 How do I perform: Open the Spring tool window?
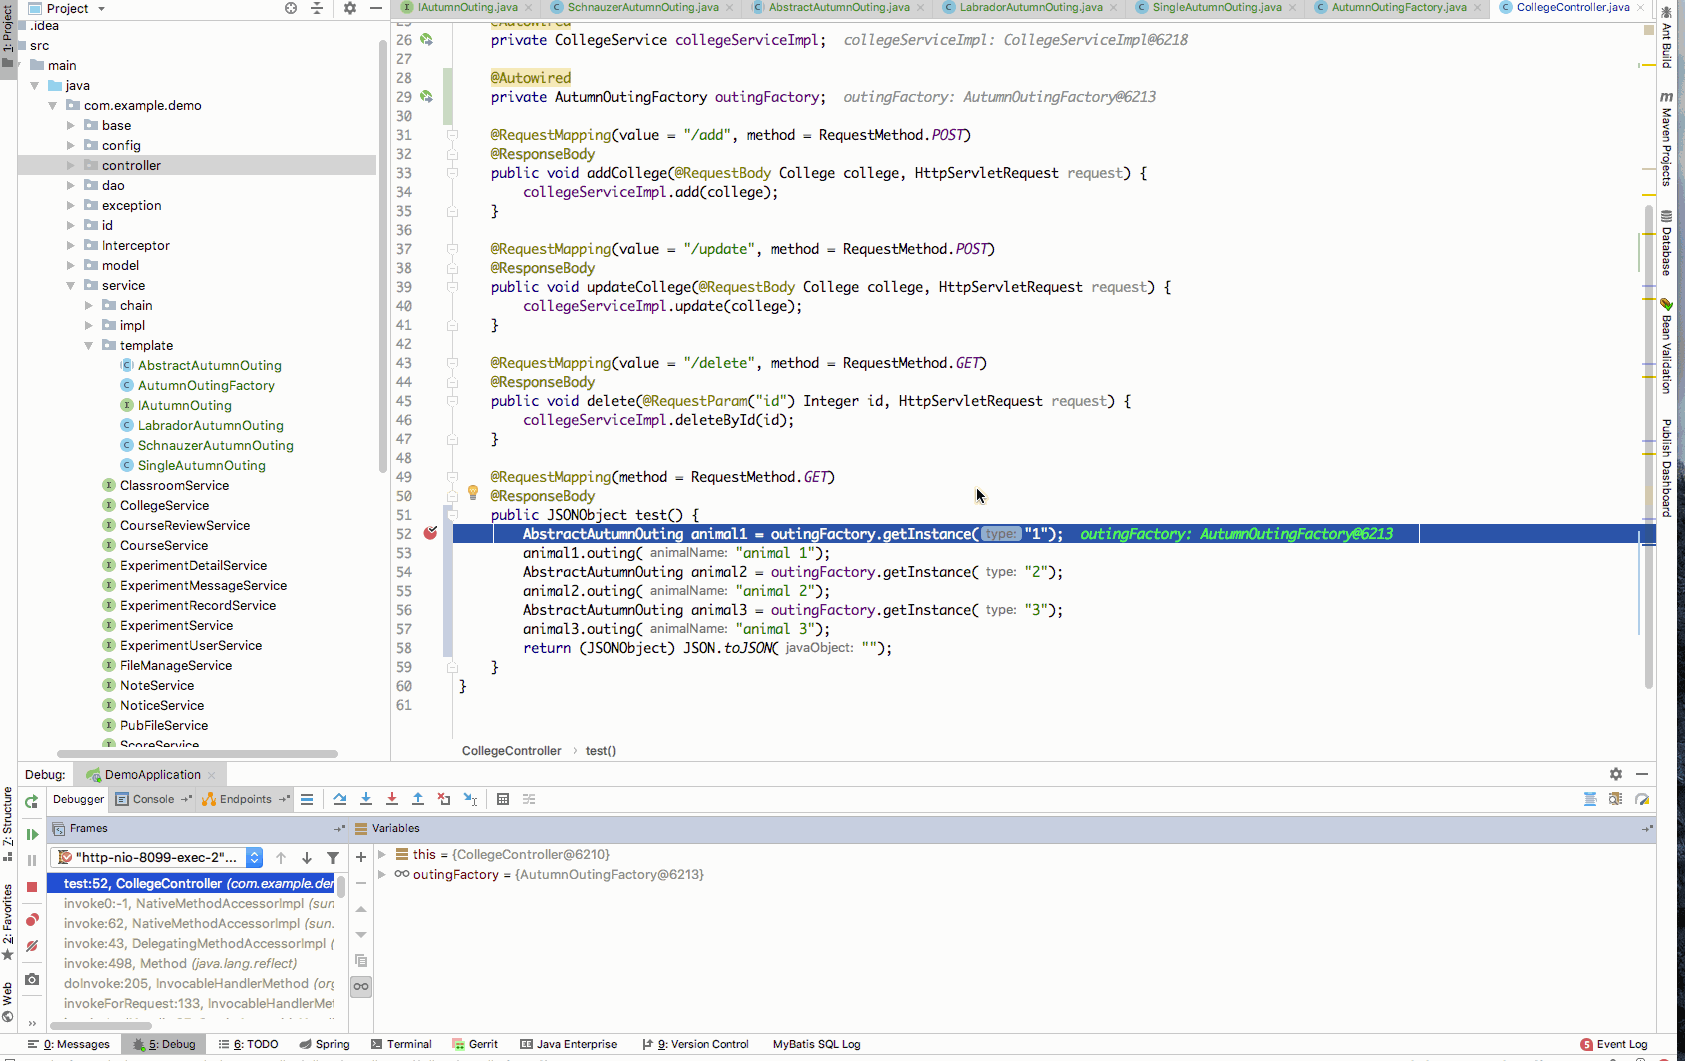pyautogui.click(x=324, y=1044)
